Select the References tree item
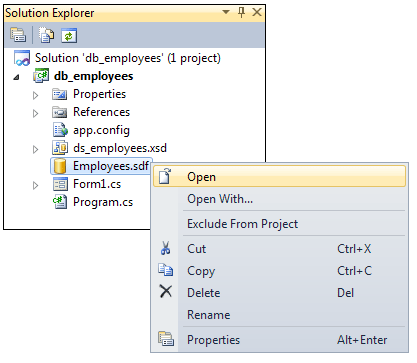Image resolution: width=417 pixels, height=363 pixels. coord(101,112)
